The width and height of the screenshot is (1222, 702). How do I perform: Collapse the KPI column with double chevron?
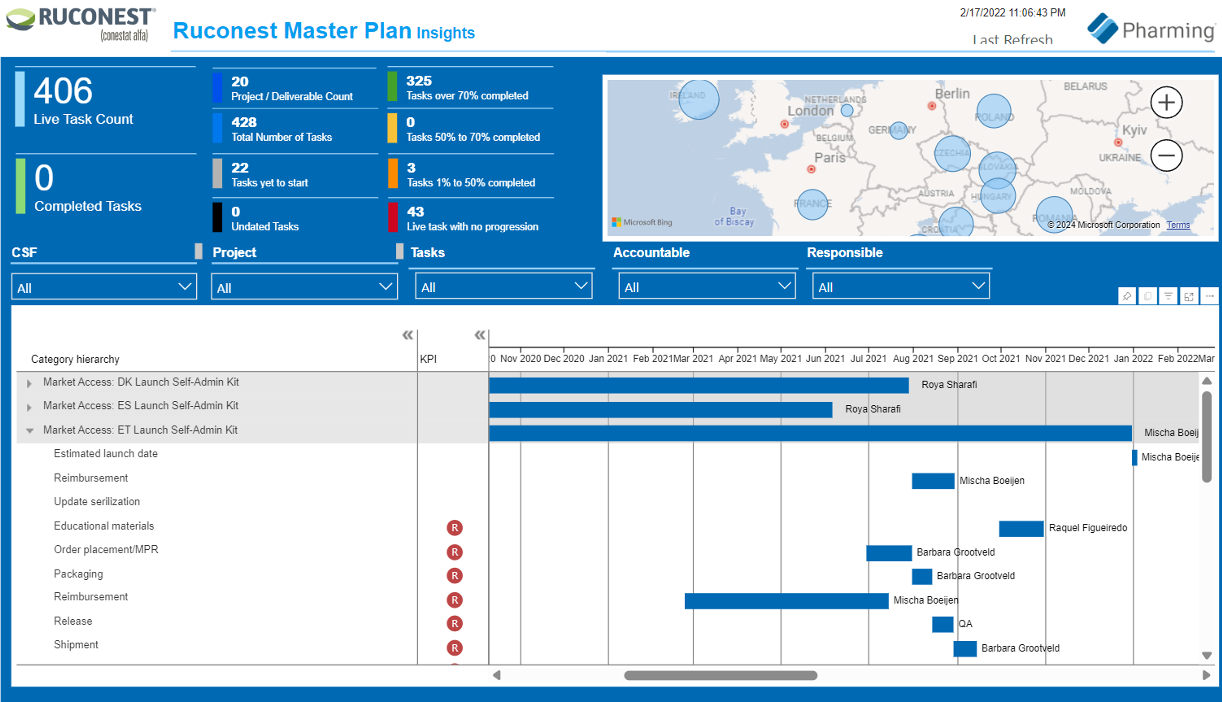coord(479,335)
